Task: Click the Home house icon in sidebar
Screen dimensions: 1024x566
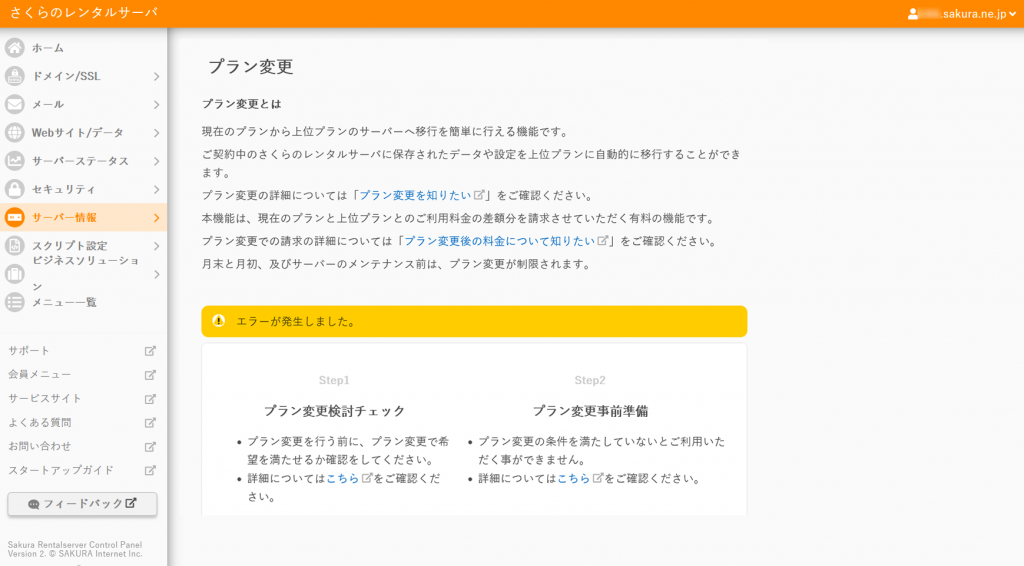Action: [15, 48]
